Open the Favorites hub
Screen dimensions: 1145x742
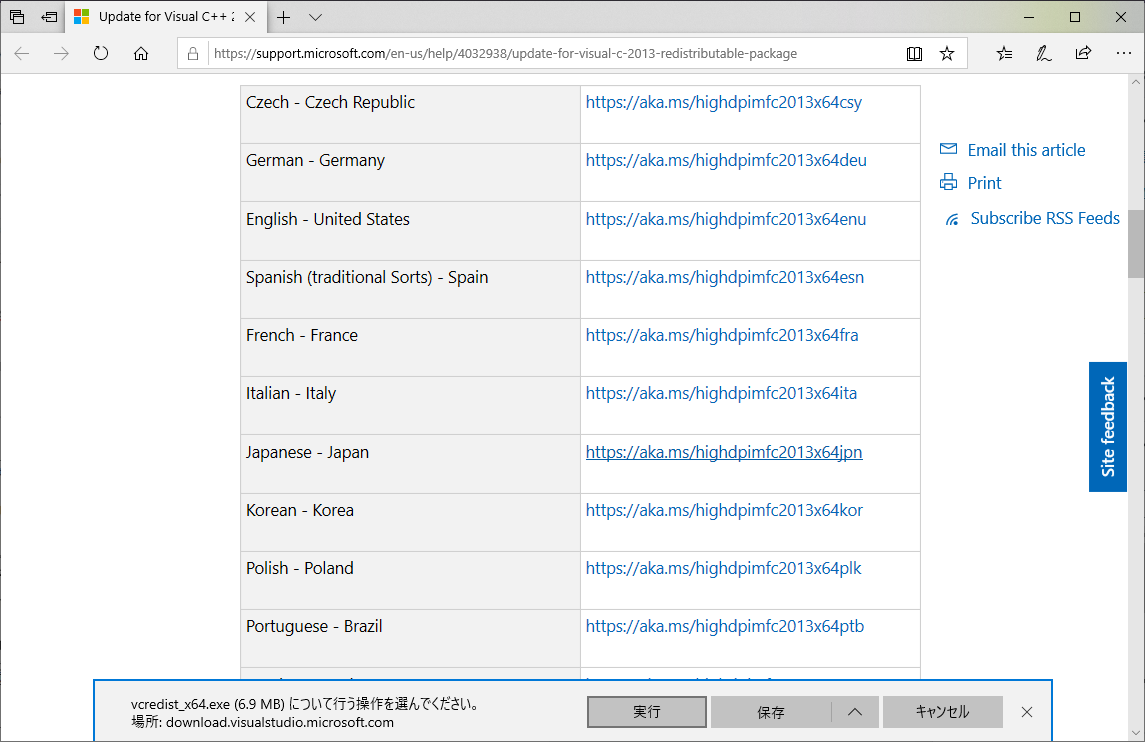tap(1005, 53)
